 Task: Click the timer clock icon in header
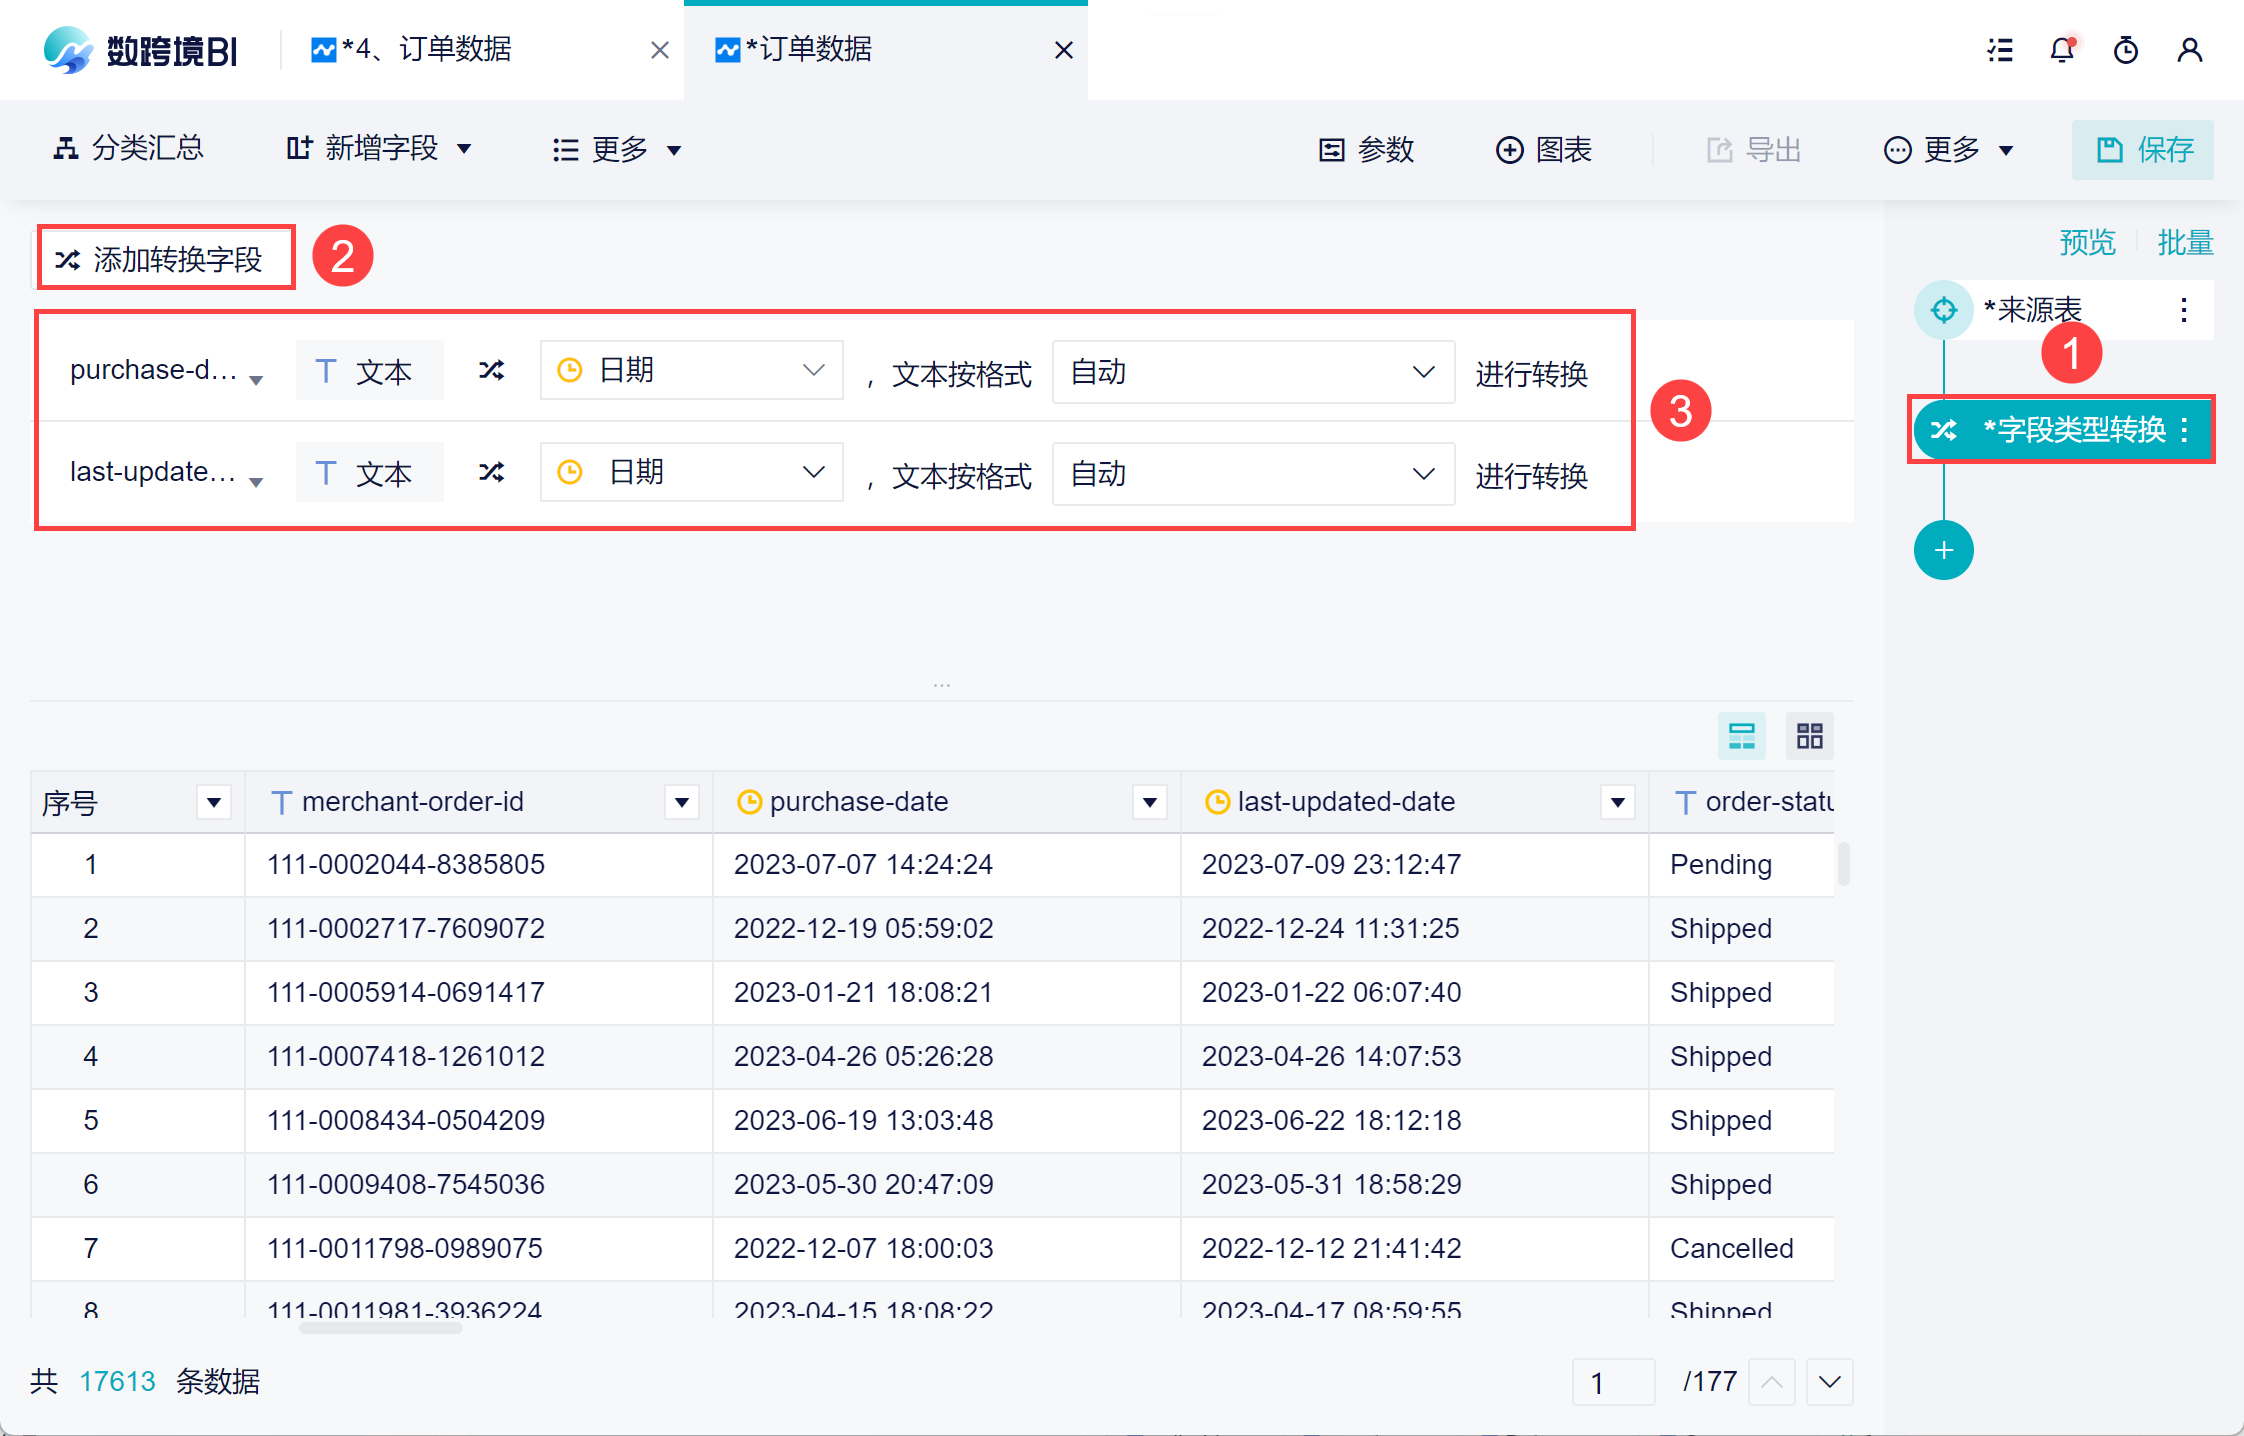pyautogui.click(x=2126, y=50)
